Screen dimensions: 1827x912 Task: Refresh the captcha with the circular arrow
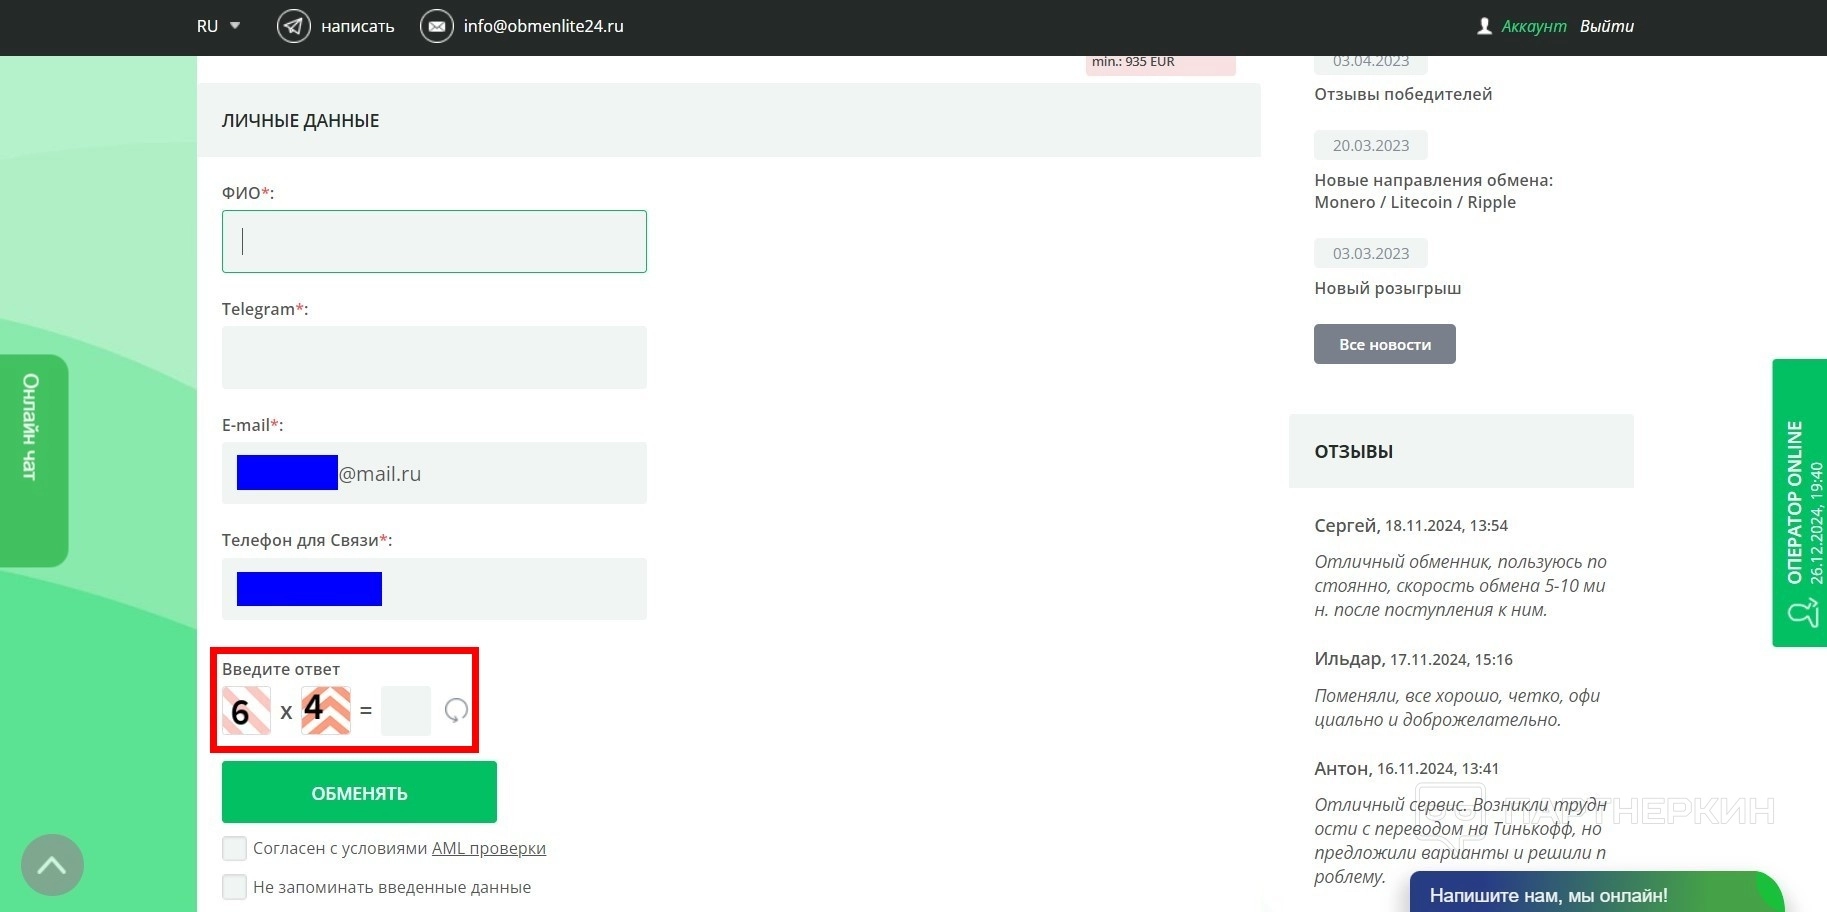456,710
